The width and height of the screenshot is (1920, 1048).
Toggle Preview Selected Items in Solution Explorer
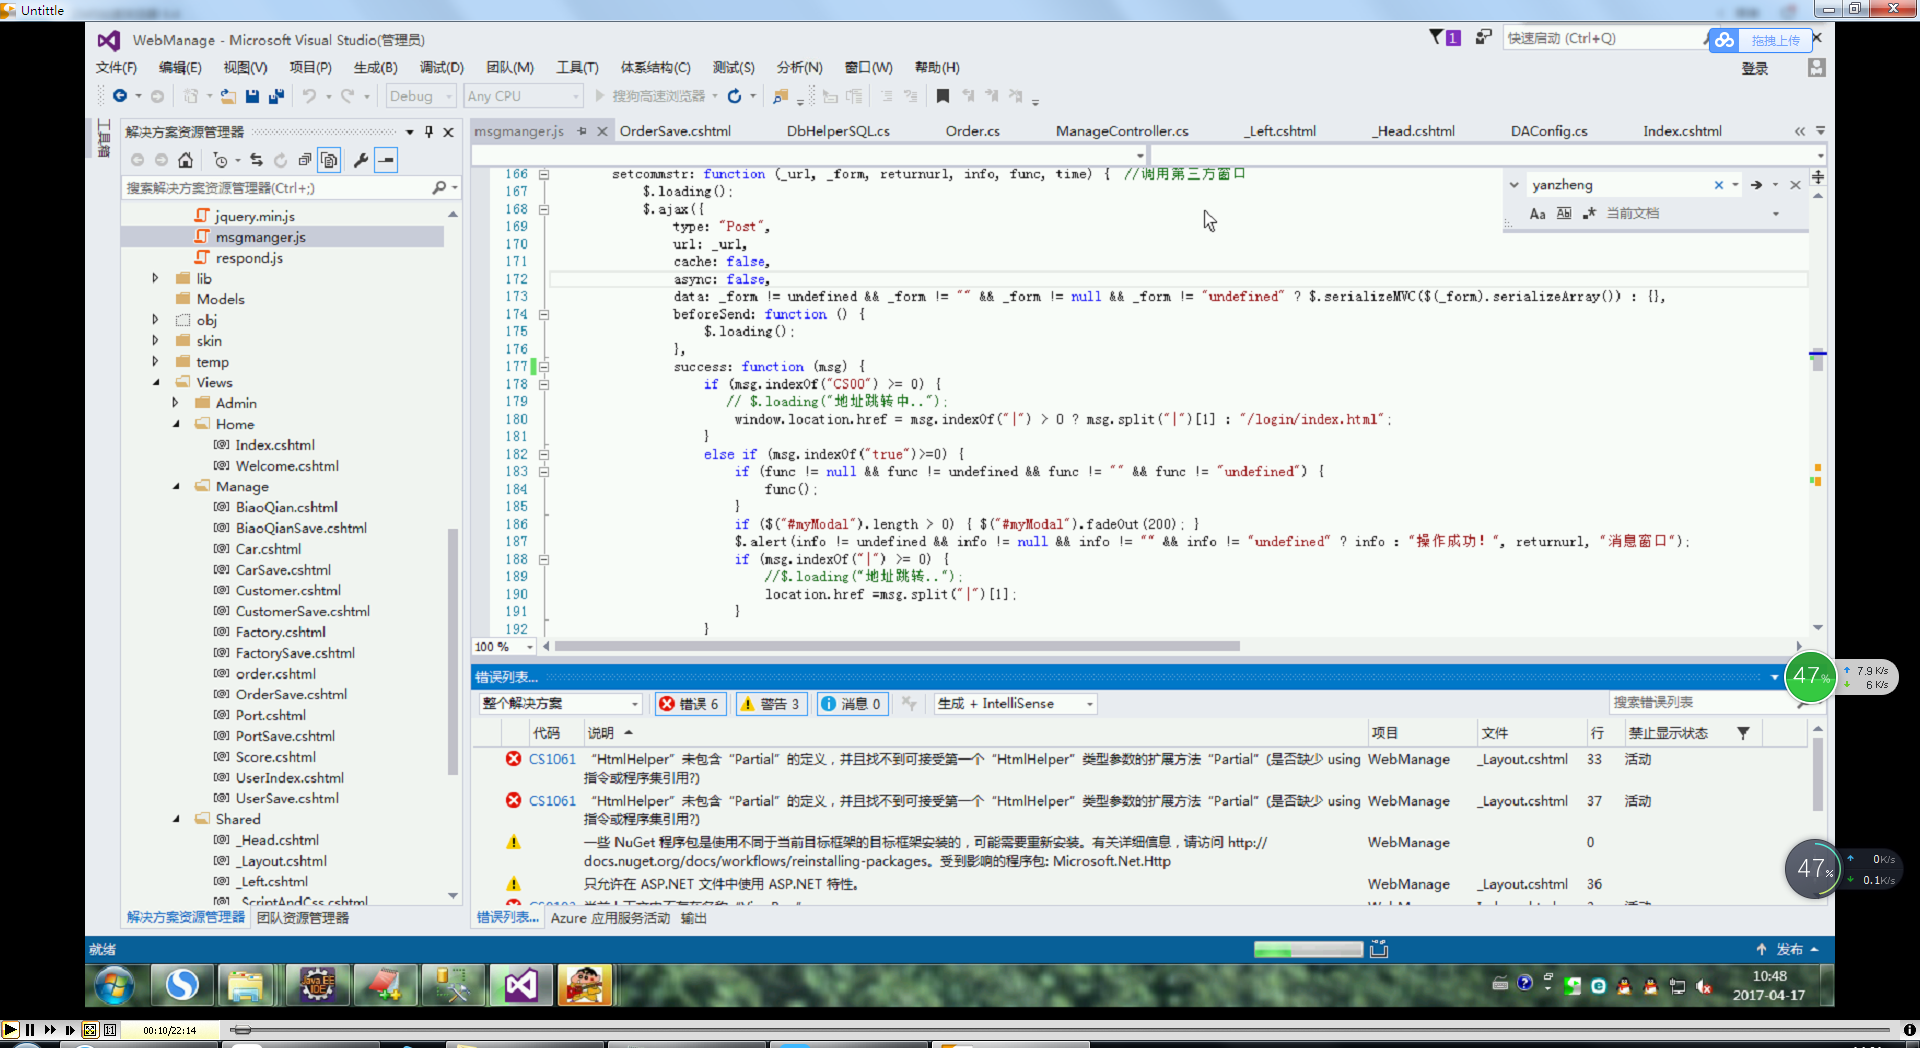point(386,160)
